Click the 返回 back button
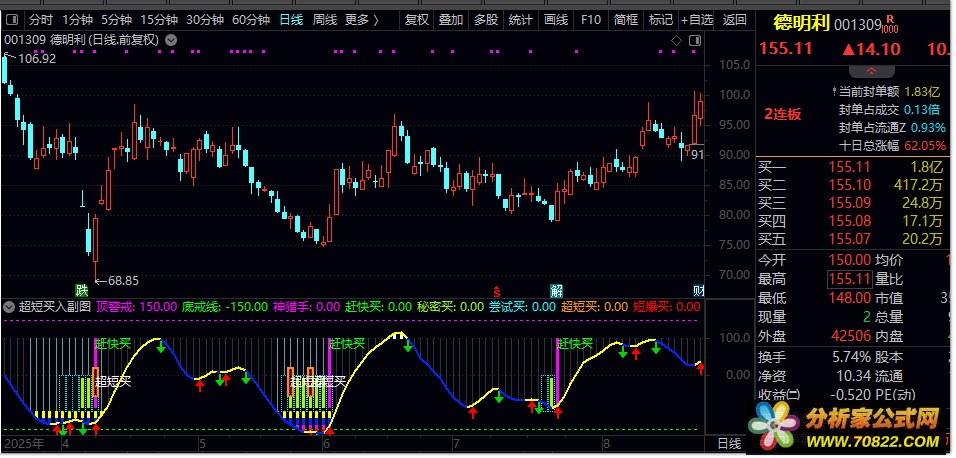The image size is (956, 458). (734, 19)
